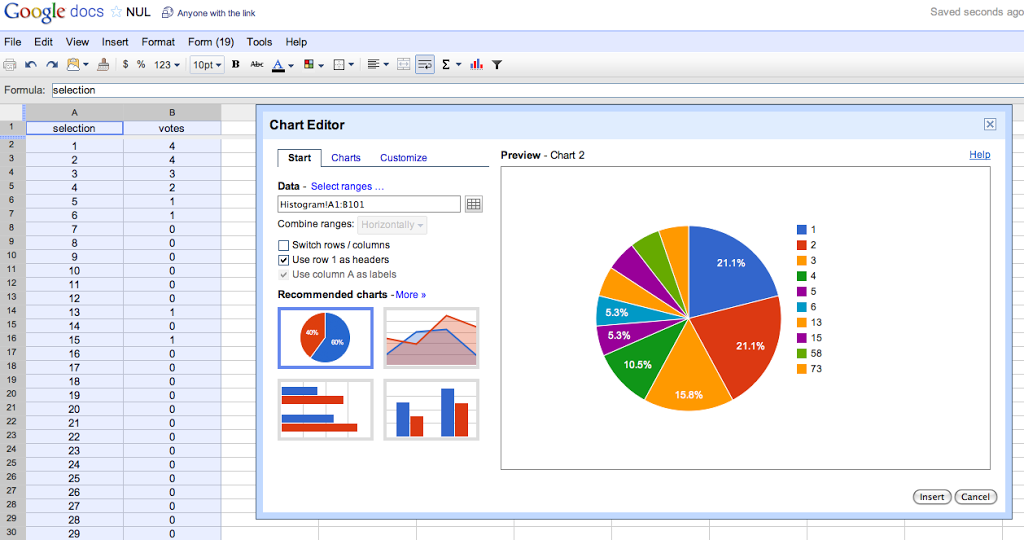Viewport: 1024px width, 540px height.
Task: Switch to the Start tab
Action: click(x=300, y=158)
